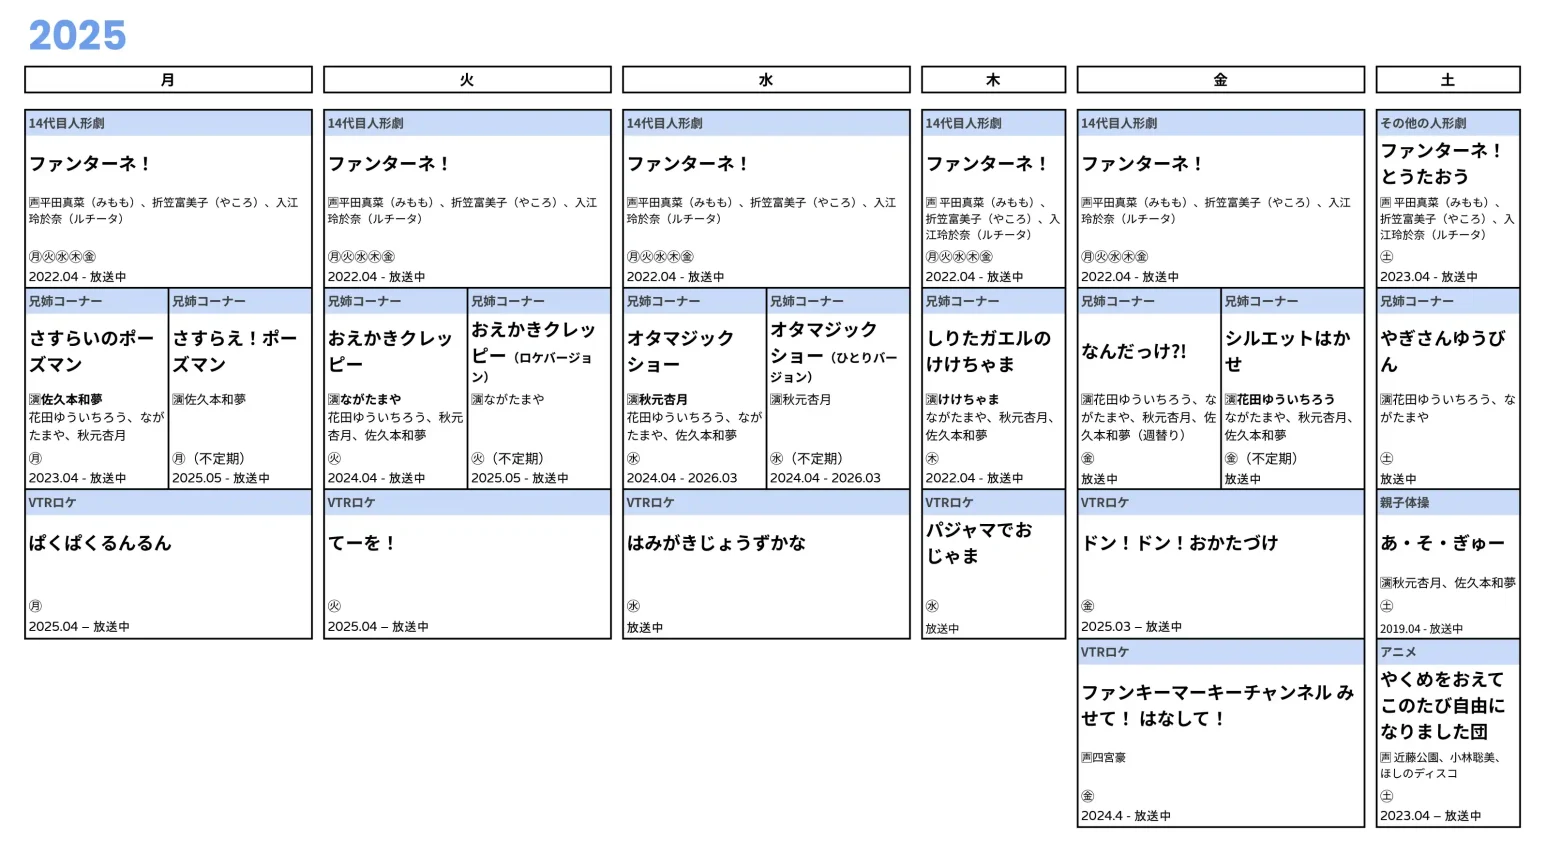Click the performer icon next to bold けけちゃま
Image resolution: width=1546 pixels, height=853 pixels.
[931, 400]
